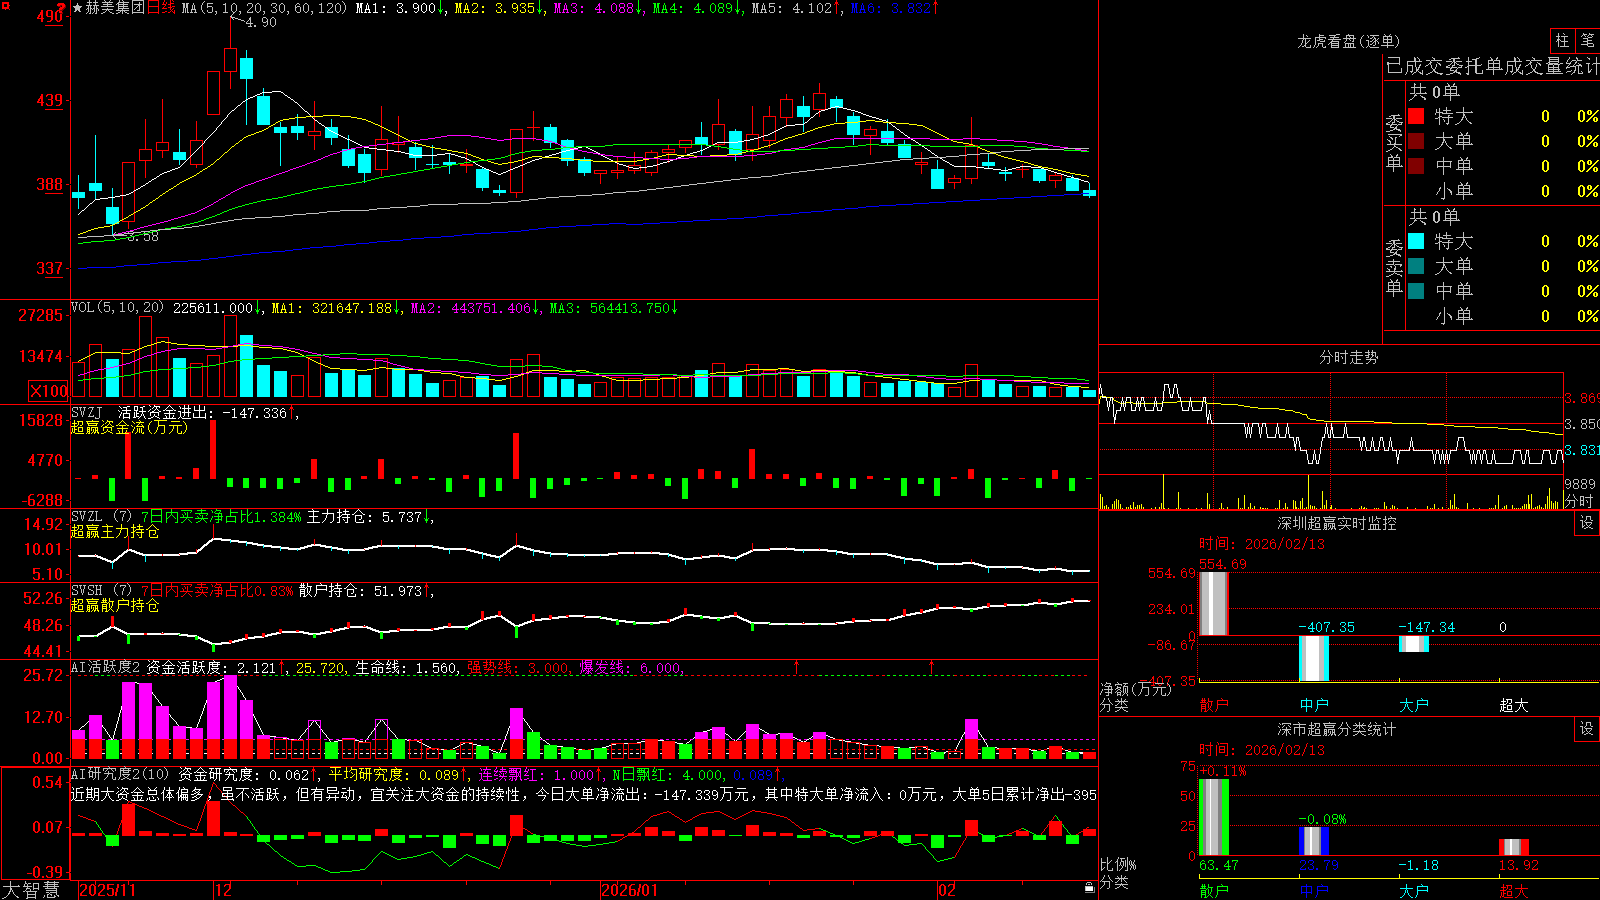Click the 超赢散户持仓 label
The height and width of the screenshot is (900, 1600).
click(x=115, y=605)
